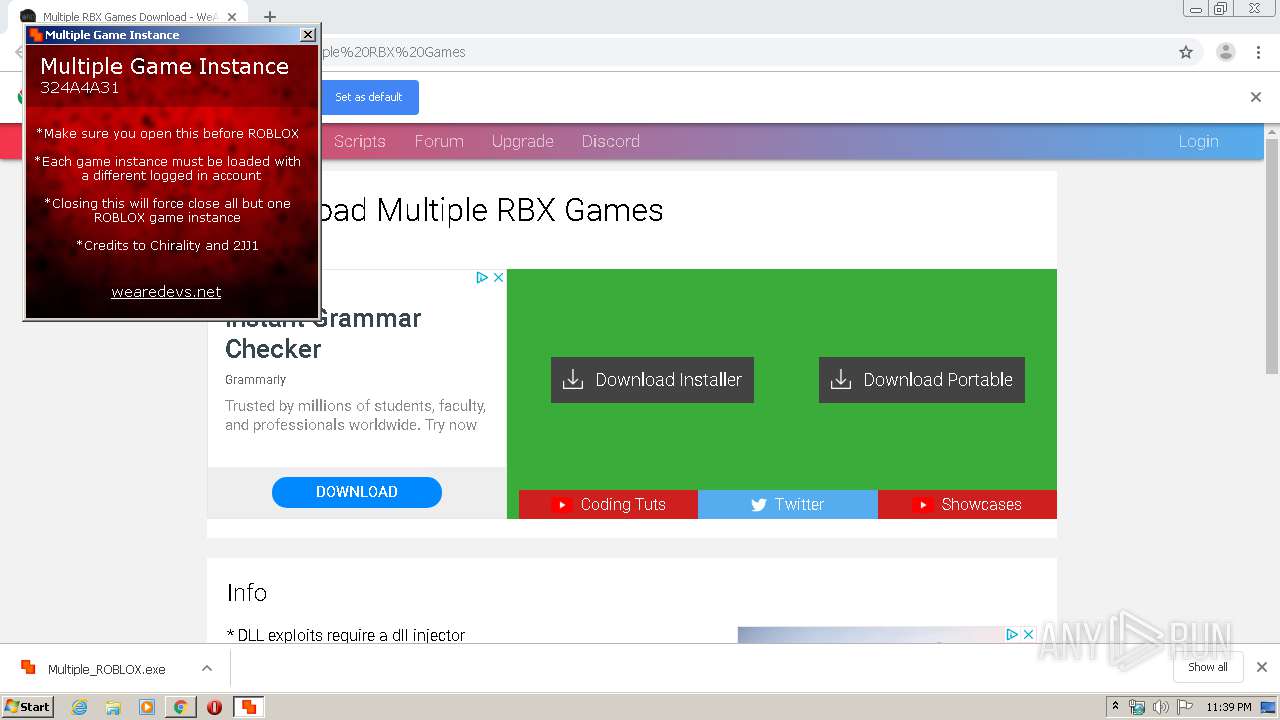Switch to Chrome in the taskbar
This screenshot has height=720, width=1280.
(x=180, y=707)
